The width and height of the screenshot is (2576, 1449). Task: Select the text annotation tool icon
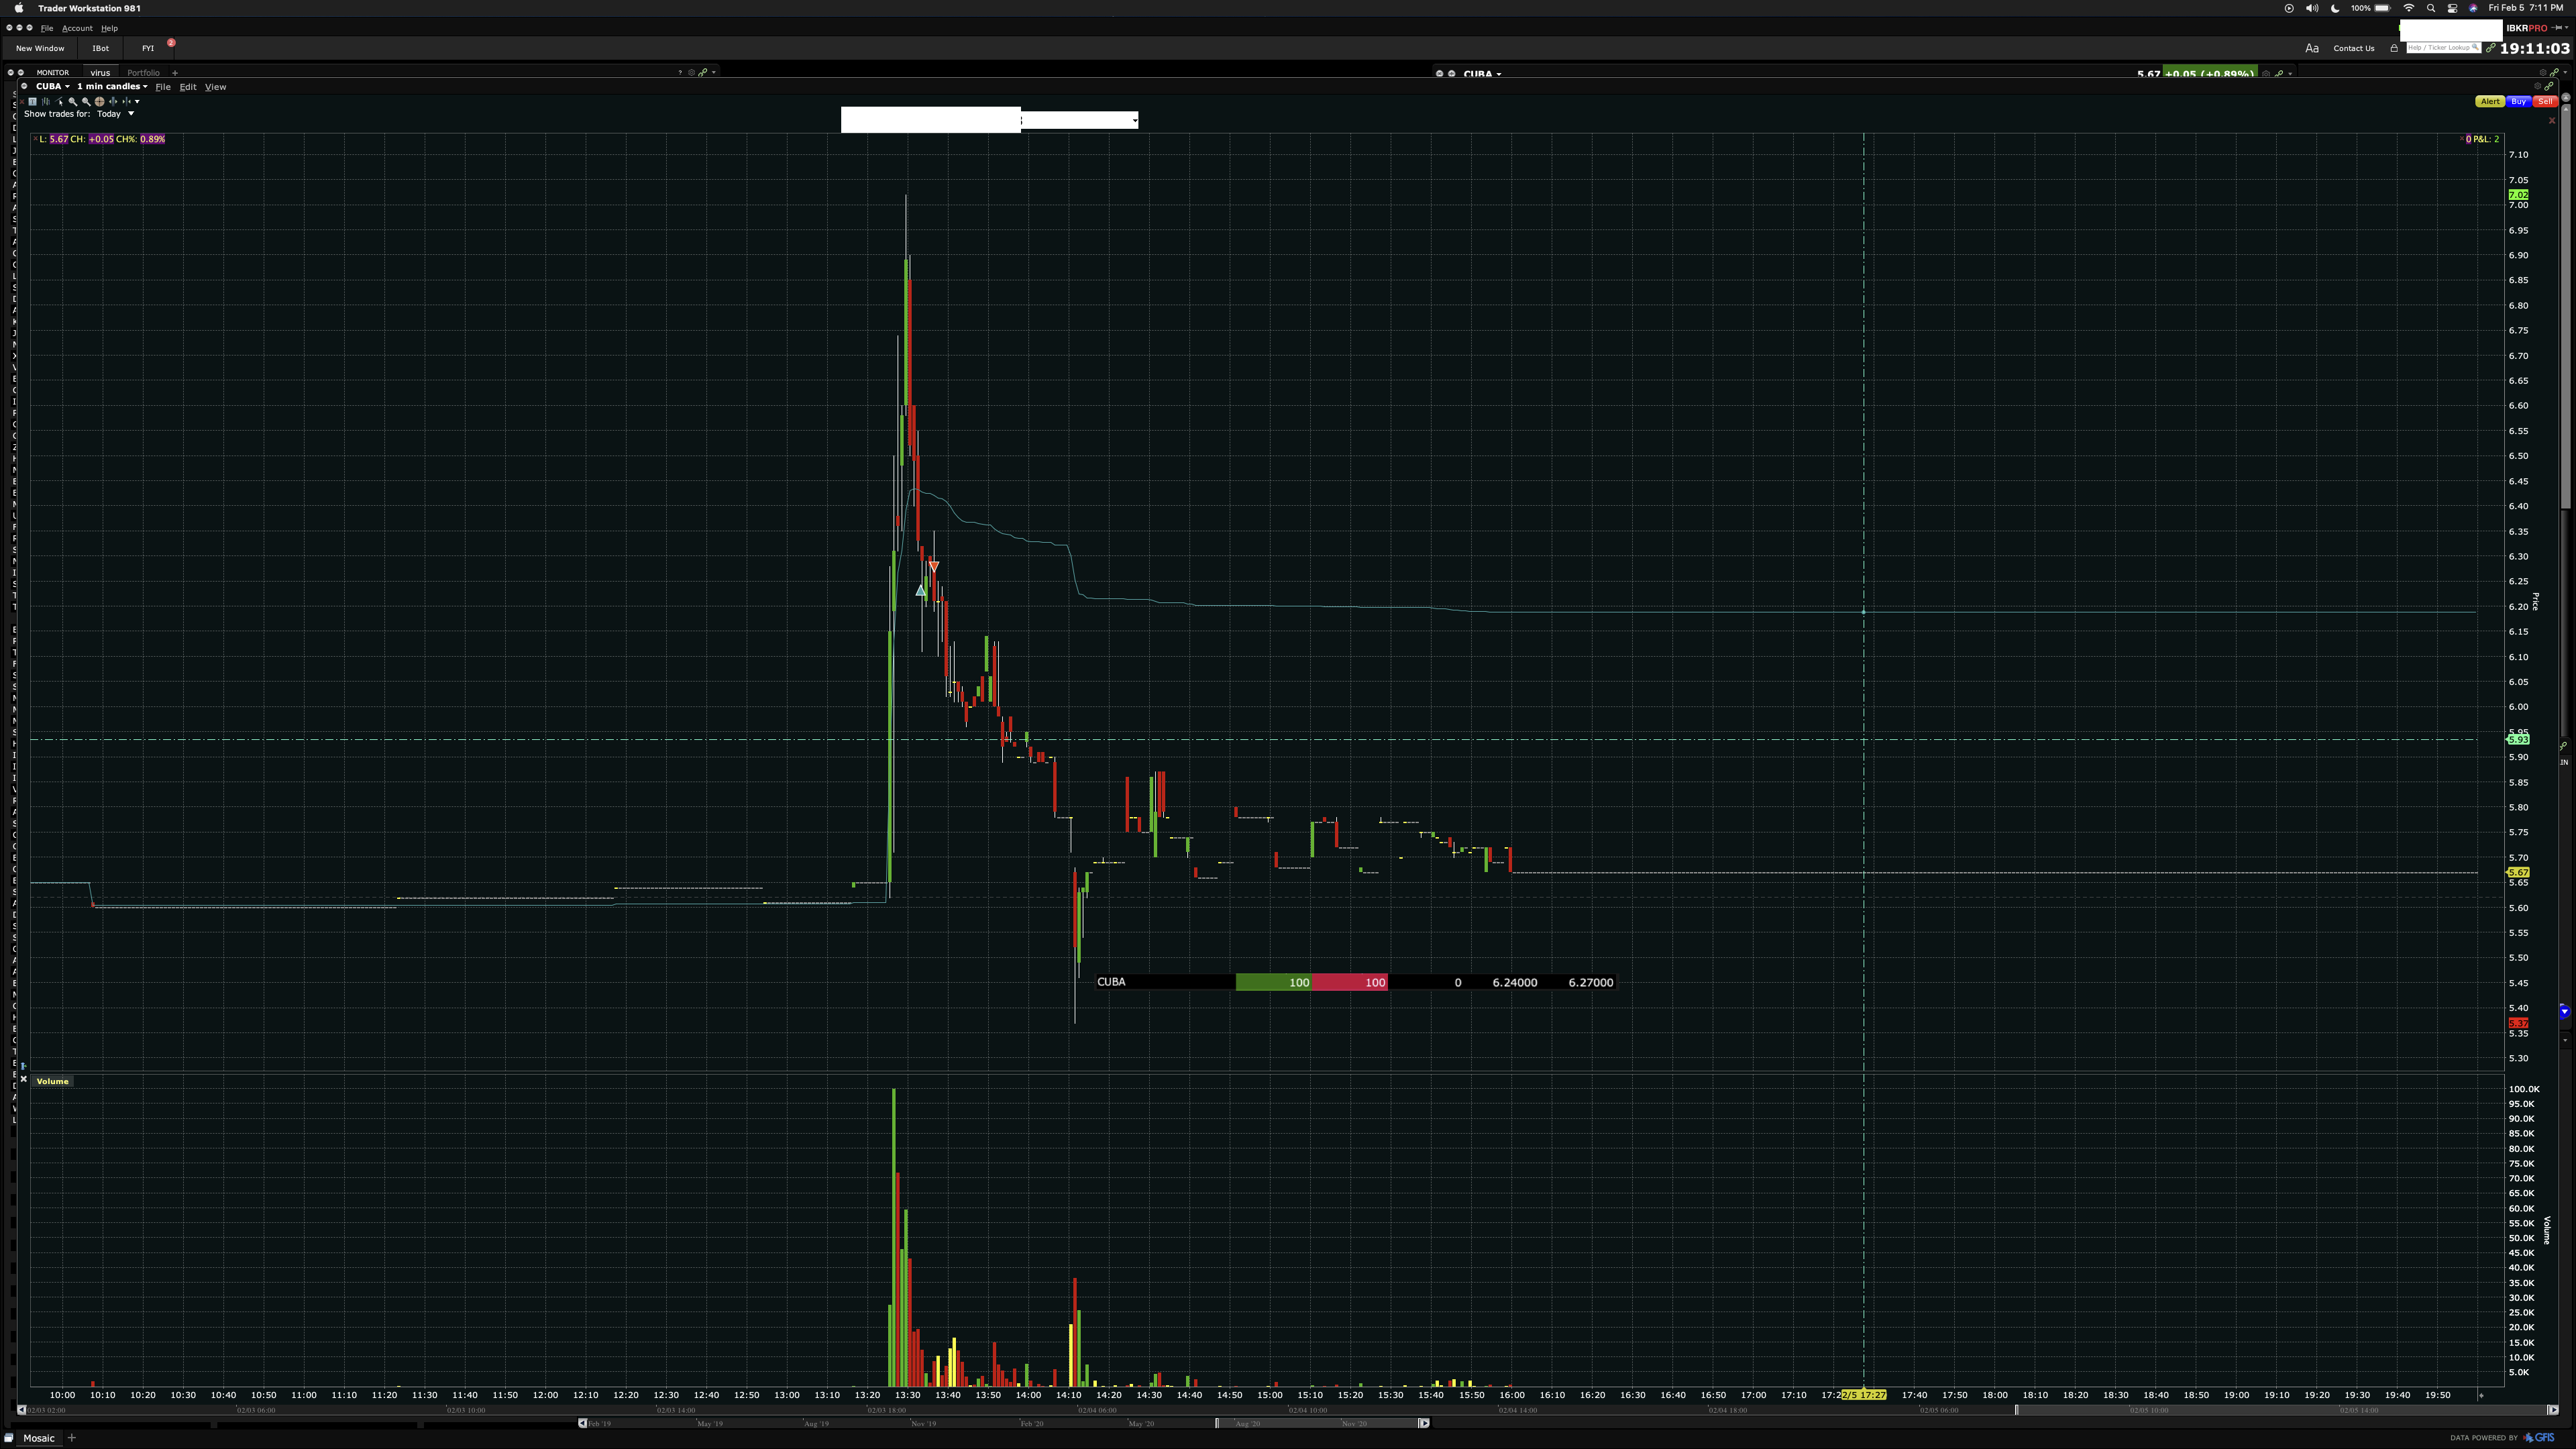click(32, 102)
